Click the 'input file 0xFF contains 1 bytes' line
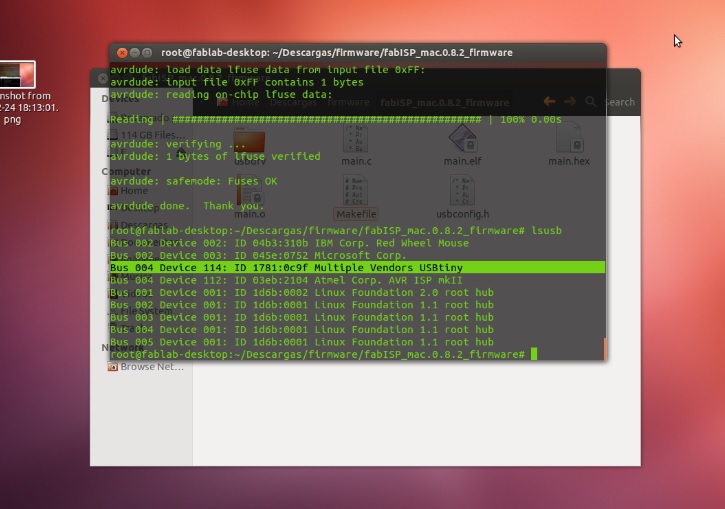Screen dimensions: 725x509 pos(236,82)
